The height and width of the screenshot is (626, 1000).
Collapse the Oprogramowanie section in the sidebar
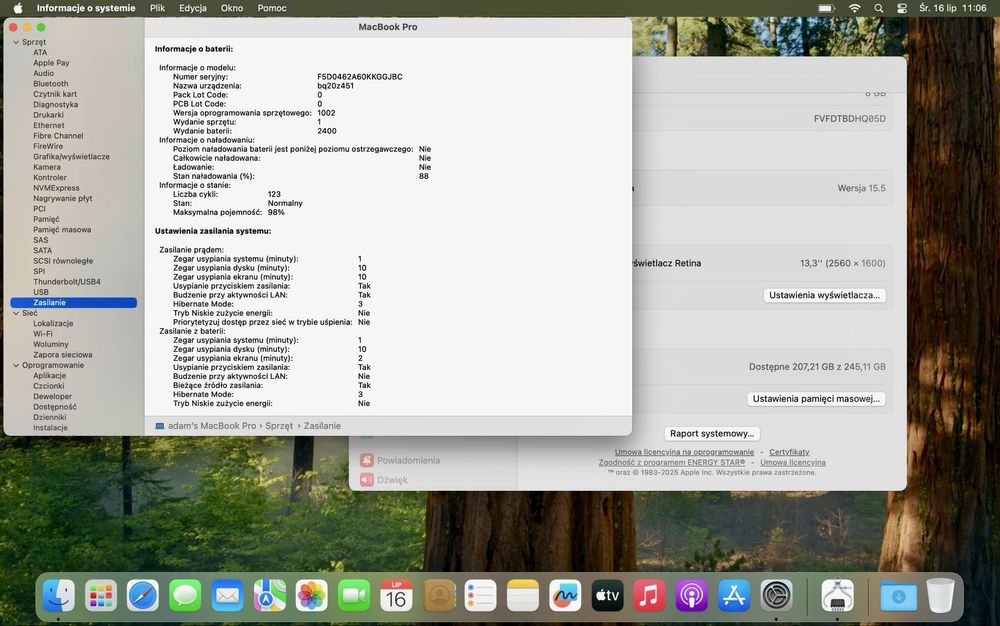click(x=16, y=365)
